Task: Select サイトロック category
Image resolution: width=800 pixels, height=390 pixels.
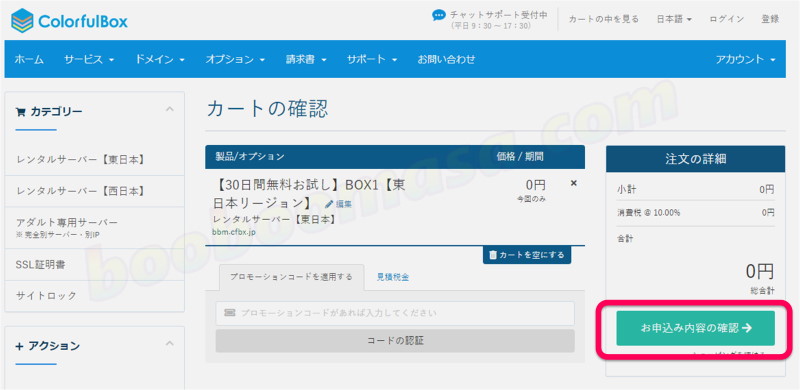Action: pos(94,296)
